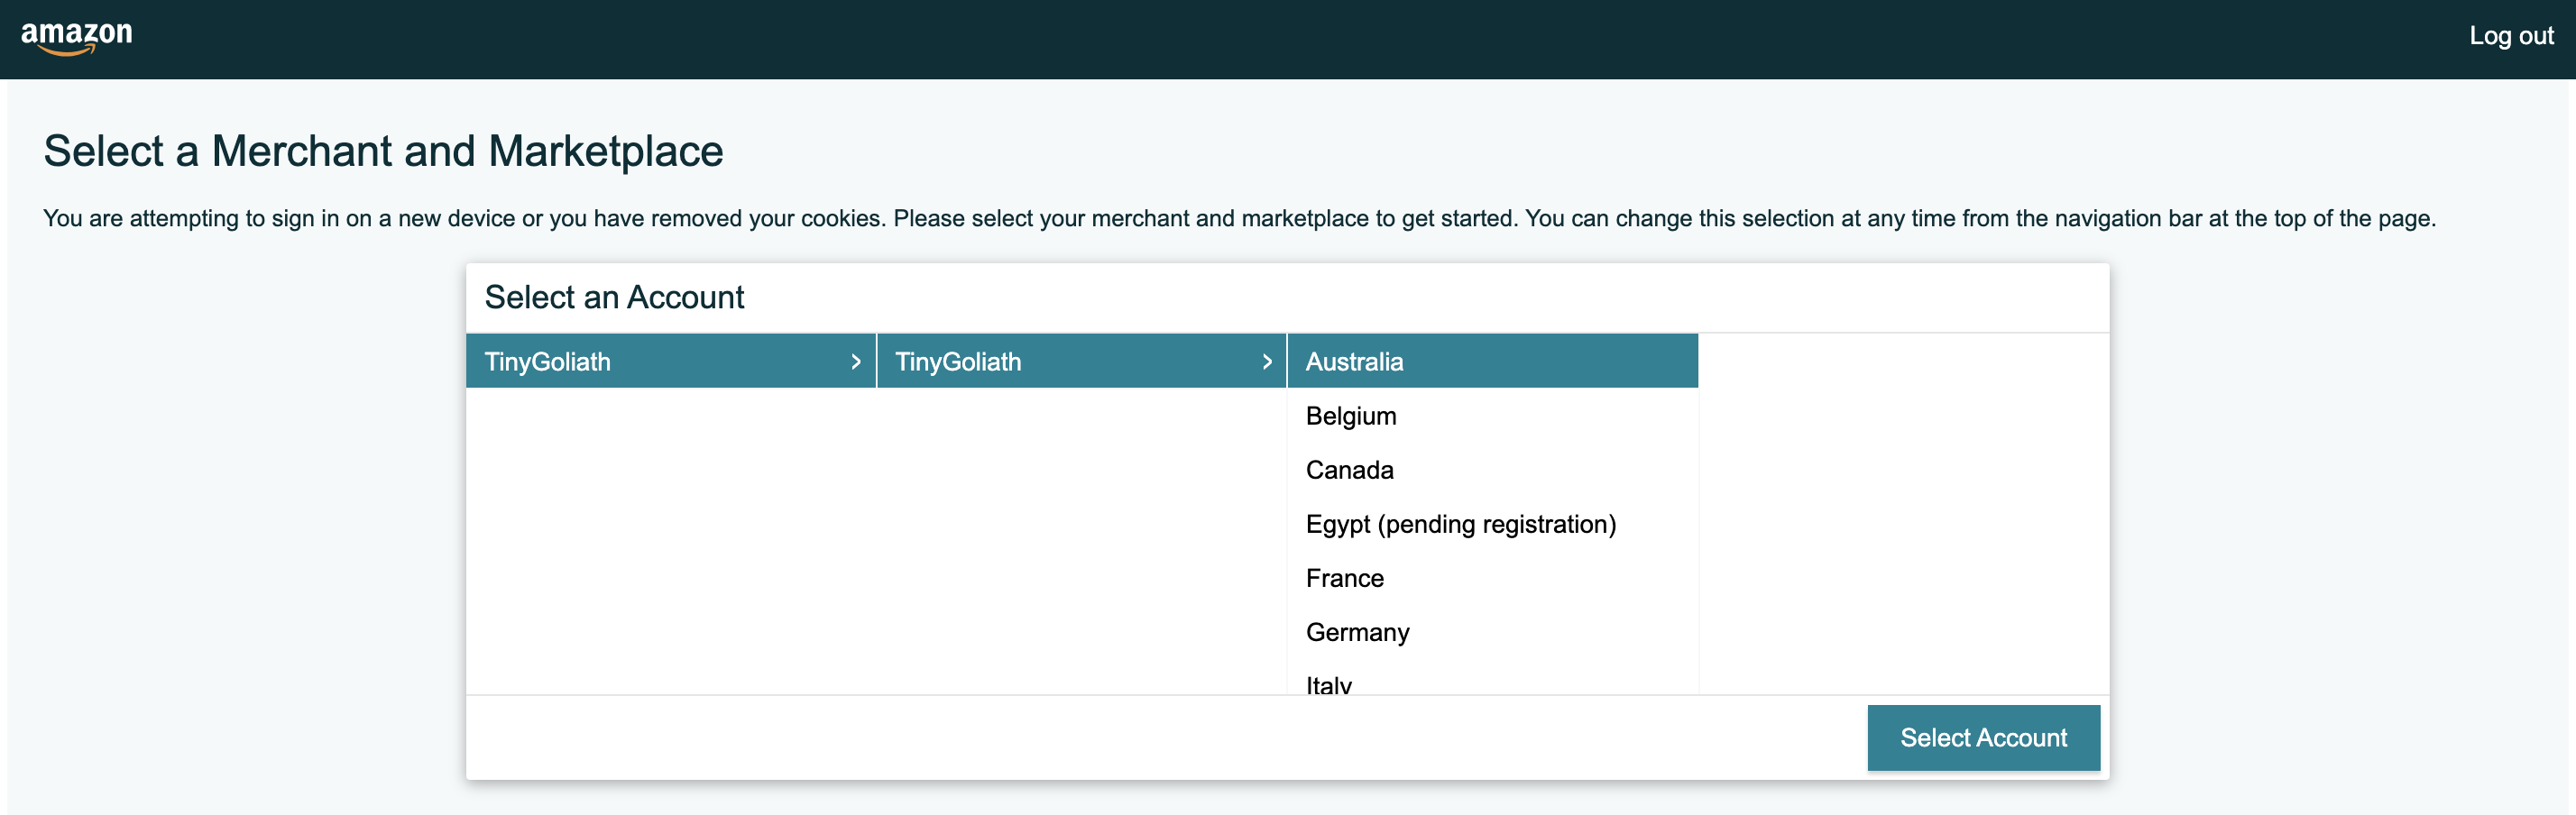
Task: Select the first TinyGoliath merchant entry
Action: (x=548, y=361)
